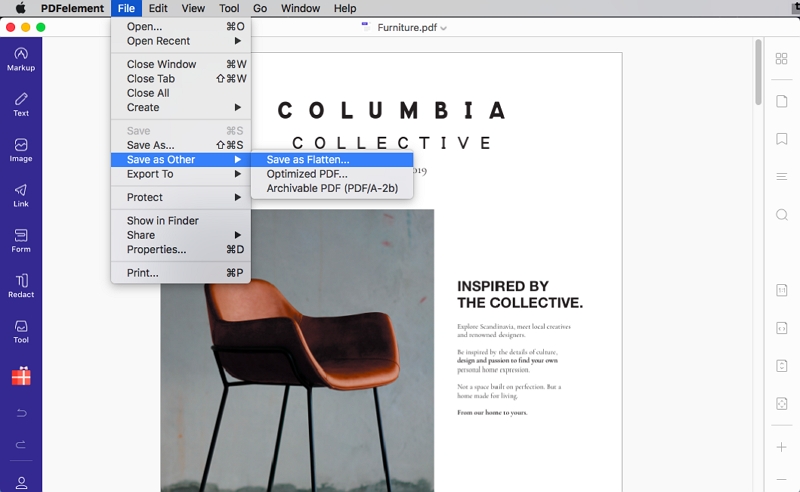Select Save as Flatten...

[332, 159]
